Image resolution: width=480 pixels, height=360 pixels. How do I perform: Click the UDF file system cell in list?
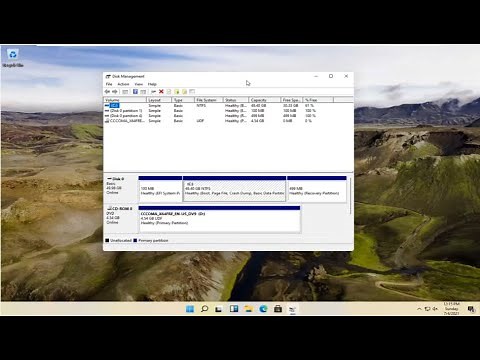200,121
